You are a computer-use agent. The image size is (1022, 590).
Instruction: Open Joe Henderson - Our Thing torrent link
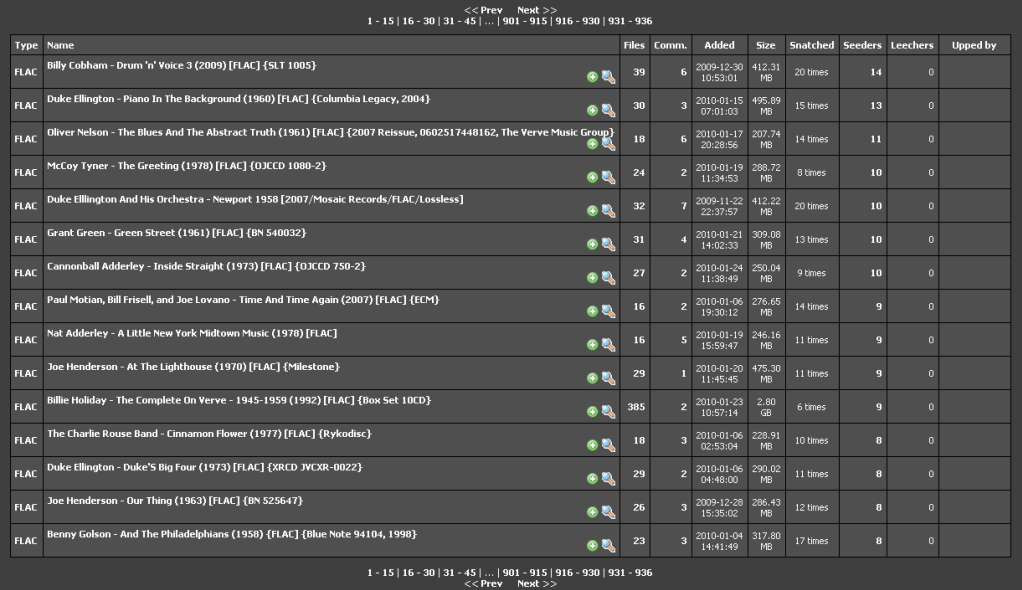coord(175,501)
